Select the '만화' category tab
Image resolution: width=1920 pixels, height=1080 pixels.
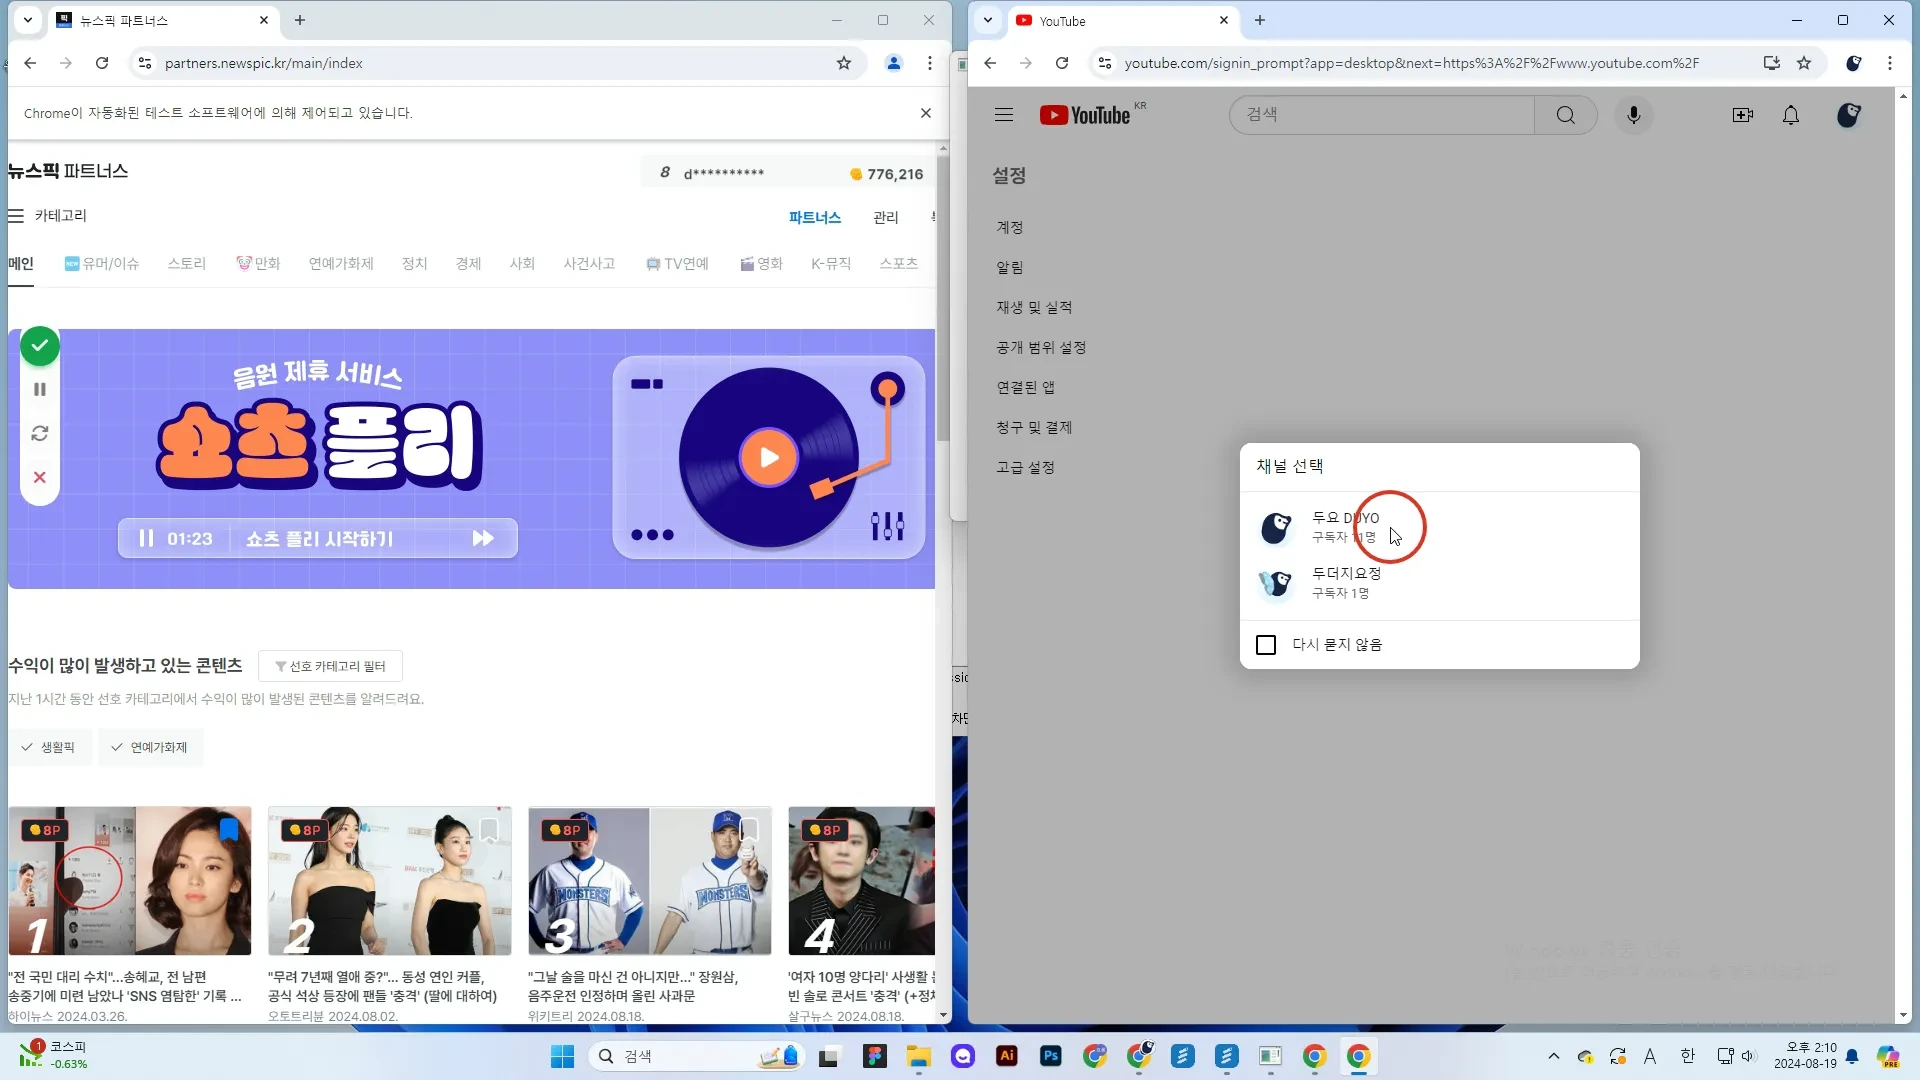pyautogui.click(x=258, y=263)
